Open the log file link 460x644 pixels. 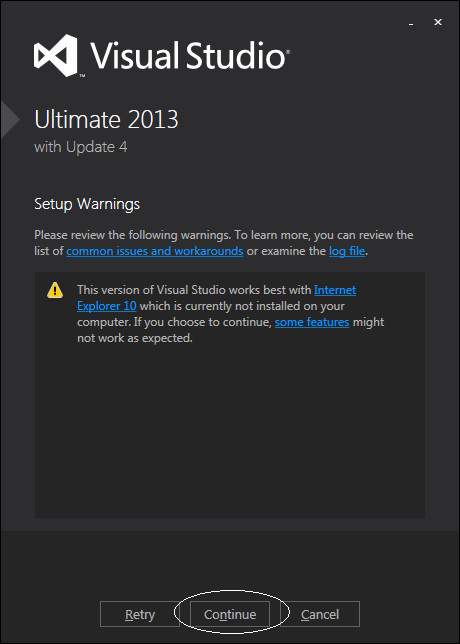[x=347, y=251]
